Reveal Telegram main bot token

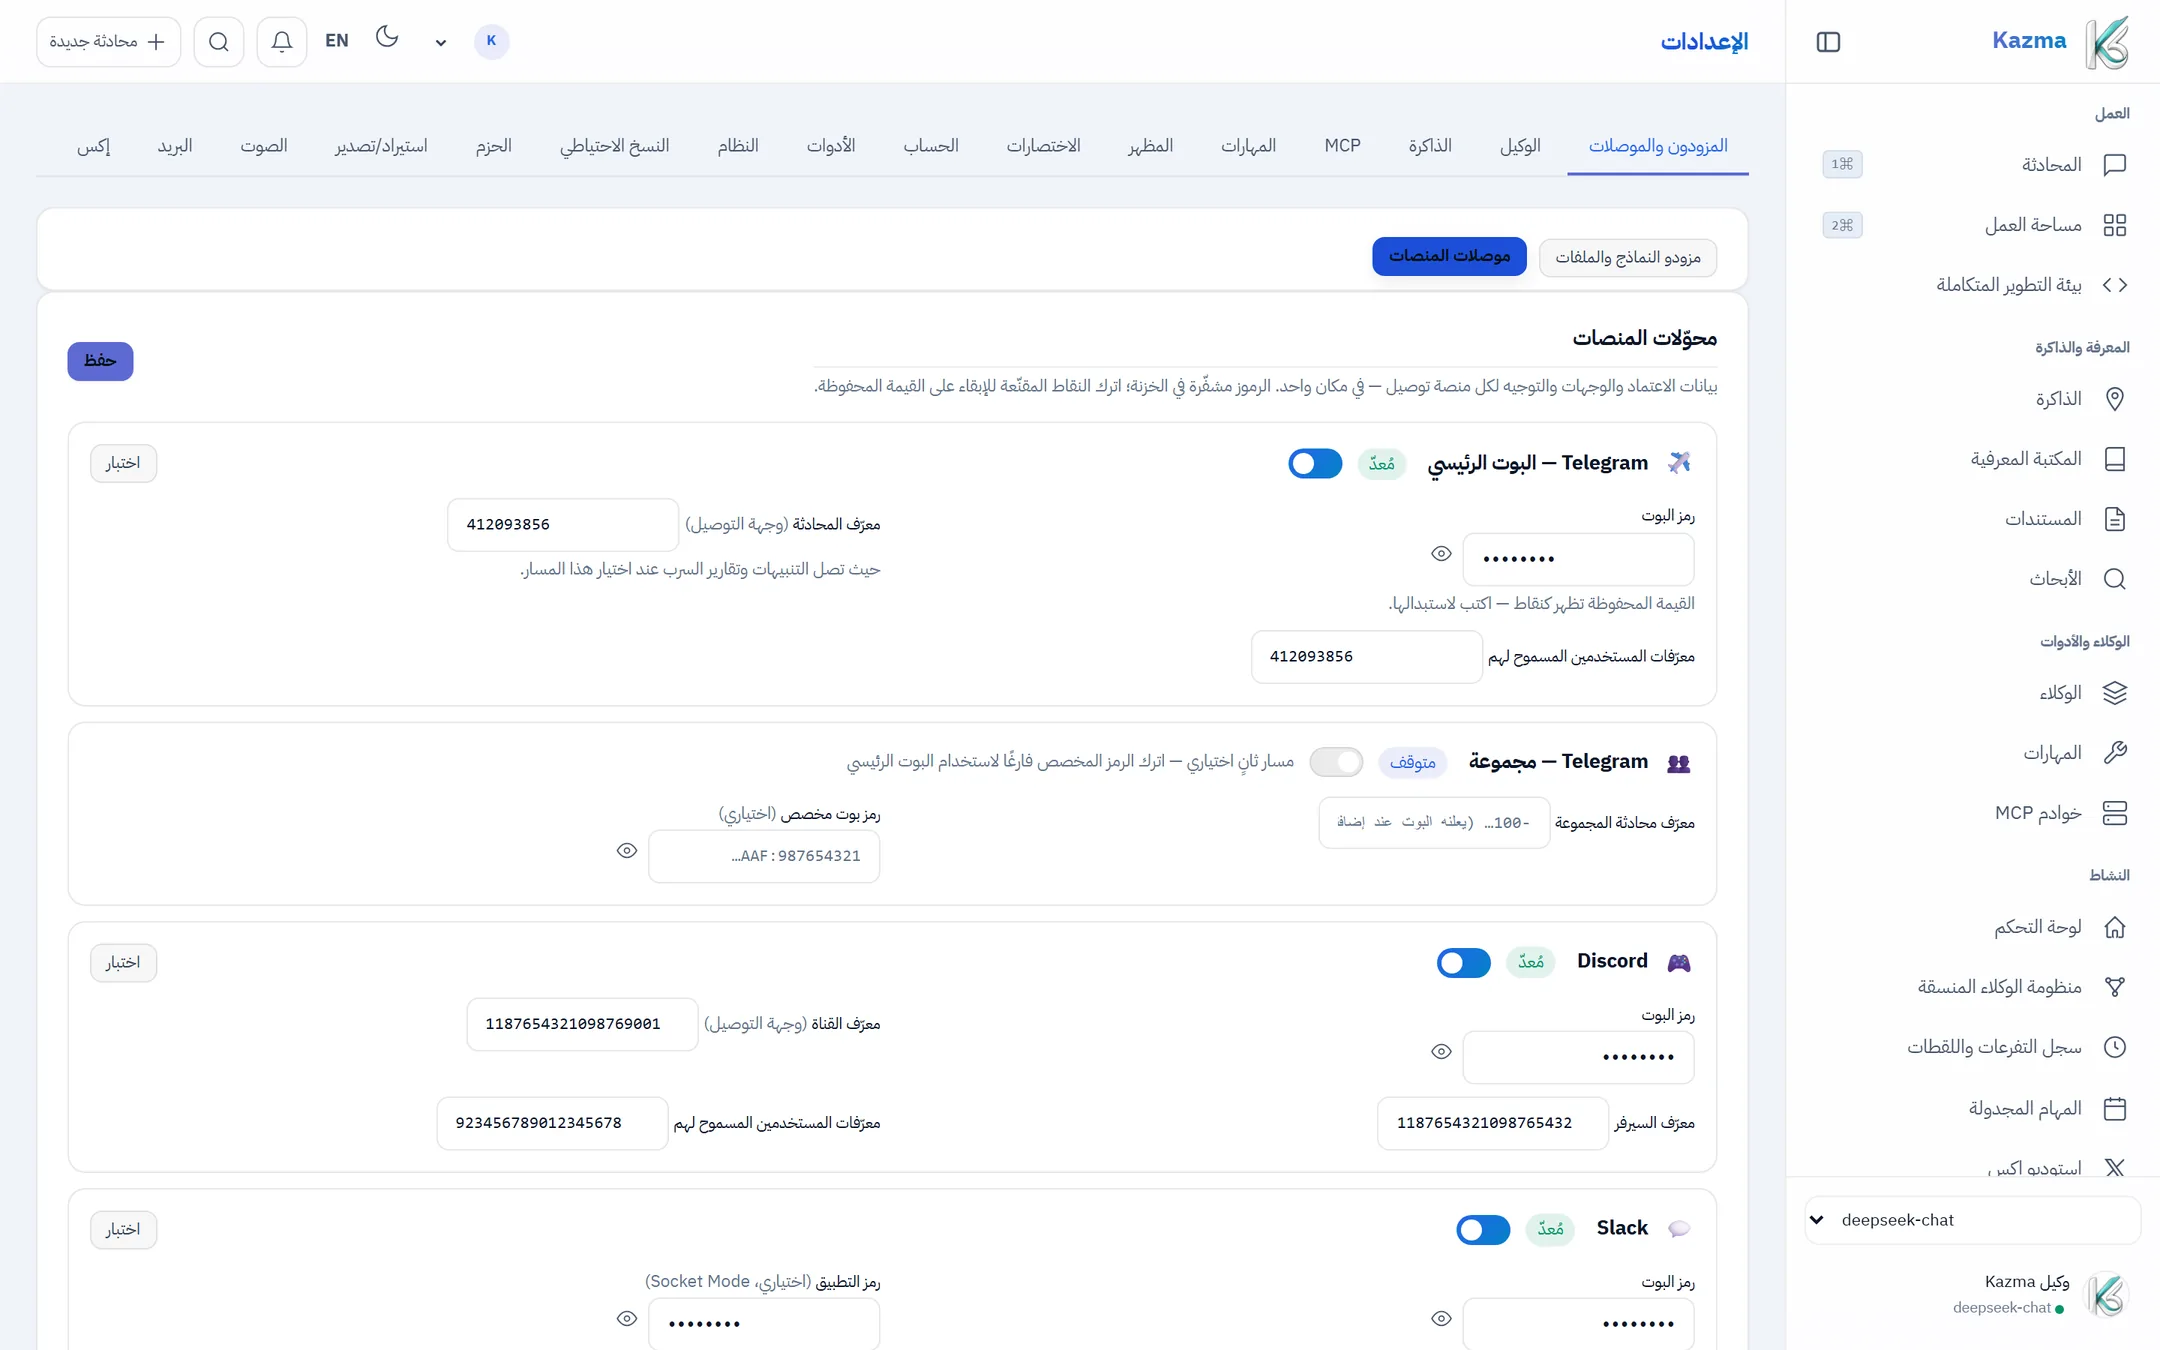(x=1441, y=553)
